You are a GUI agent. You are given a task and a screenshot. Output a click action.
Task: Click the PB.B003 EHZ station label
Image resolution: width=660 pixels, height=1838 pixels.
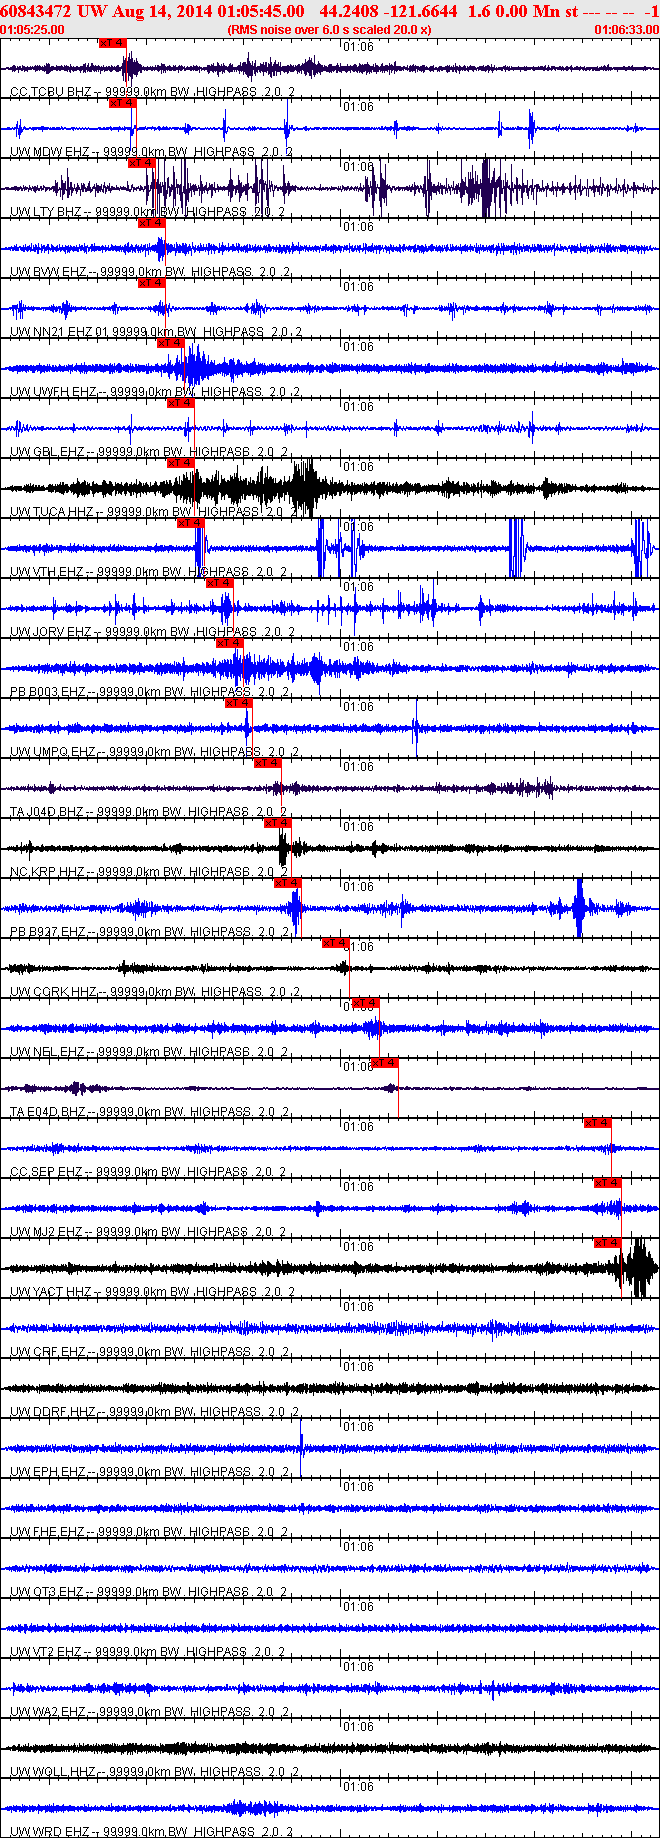coord(48,692)
